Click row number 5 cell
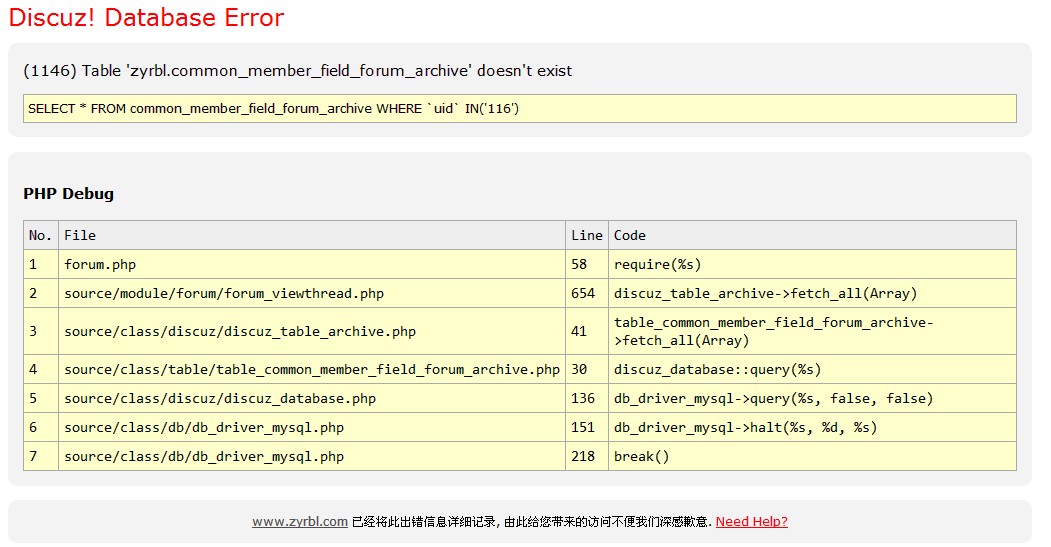The height and width of the screenshot is (547, 1051). click(x=41, y=398)
